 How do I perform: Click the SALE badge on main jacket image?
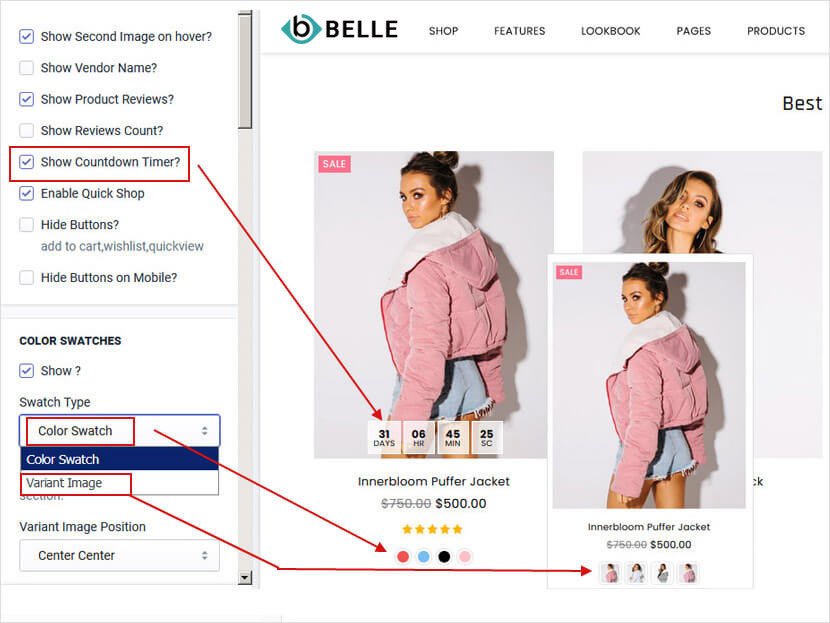point(334,164)
